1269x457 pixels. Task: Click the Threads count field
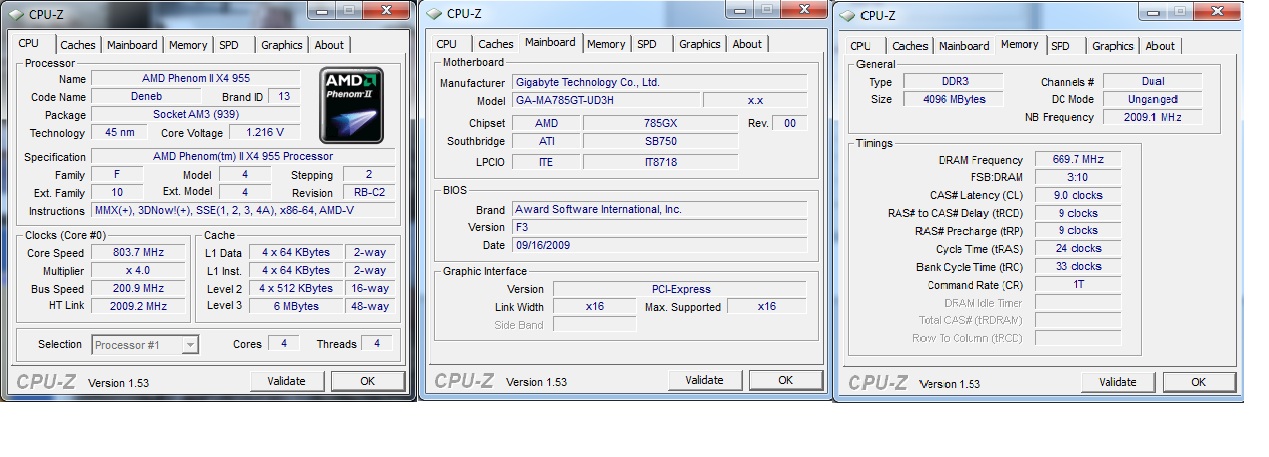pyautogui.click(x=377, y=344)
